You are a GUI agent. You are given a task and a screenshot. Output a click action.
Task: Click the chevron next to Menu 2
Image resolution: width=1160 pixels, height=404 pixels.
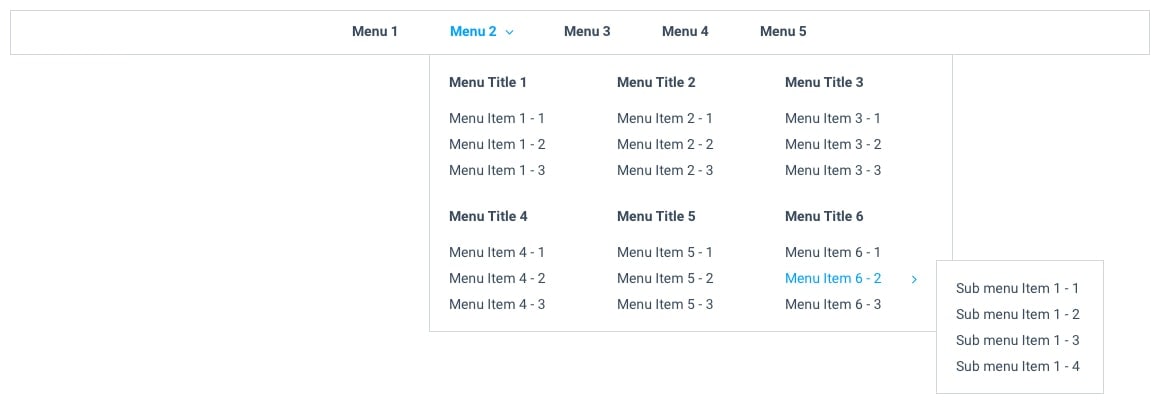click(510, 32)
